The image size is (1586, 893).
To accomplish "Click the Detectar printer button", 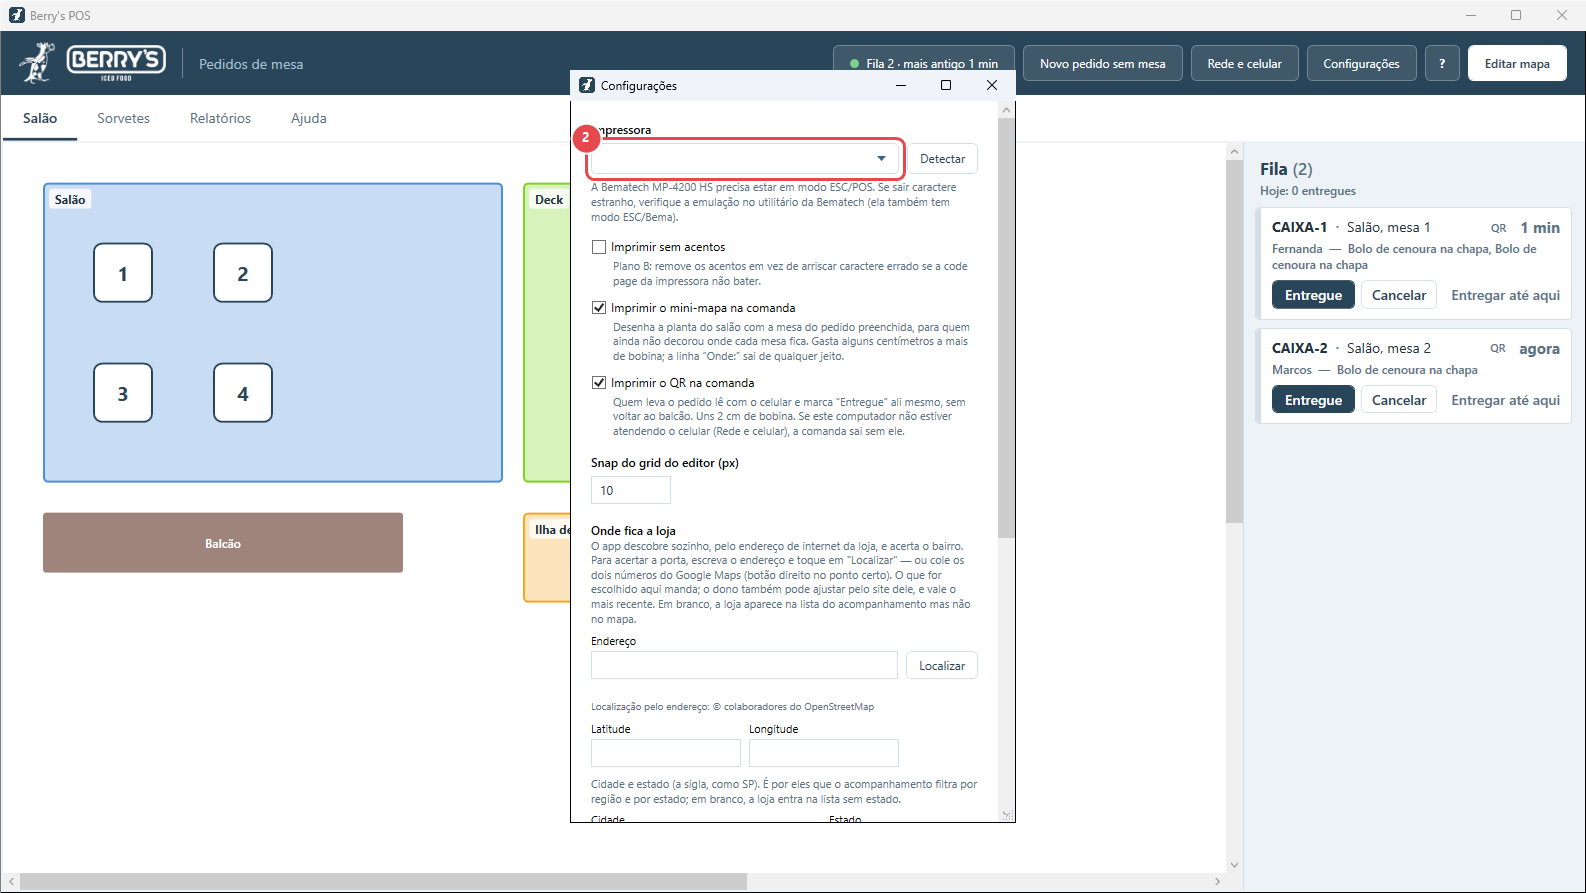I will coord(942,159).
